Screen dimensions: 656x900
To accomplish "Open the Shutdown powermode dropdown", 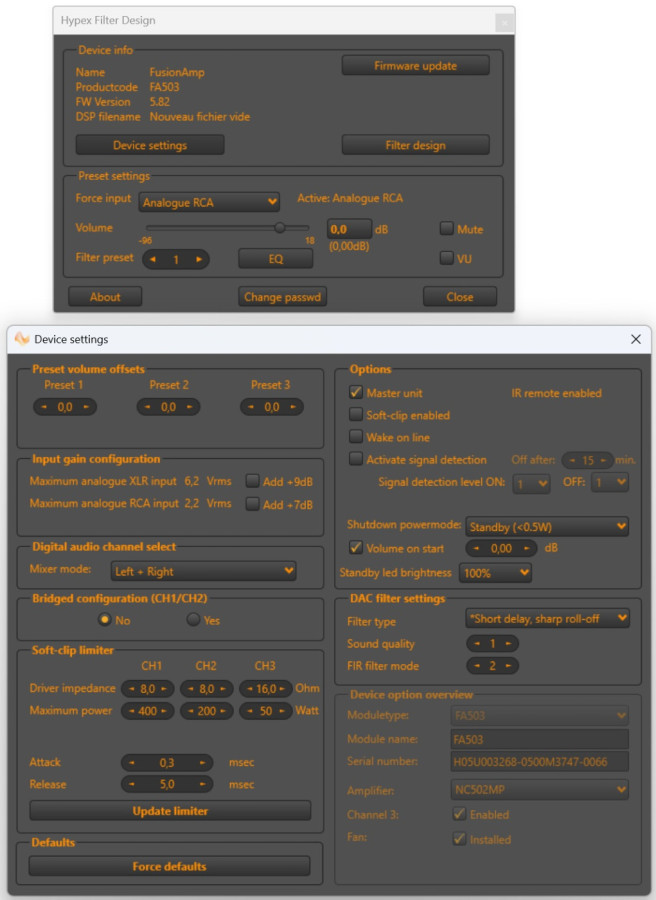I will coord(547,526).
